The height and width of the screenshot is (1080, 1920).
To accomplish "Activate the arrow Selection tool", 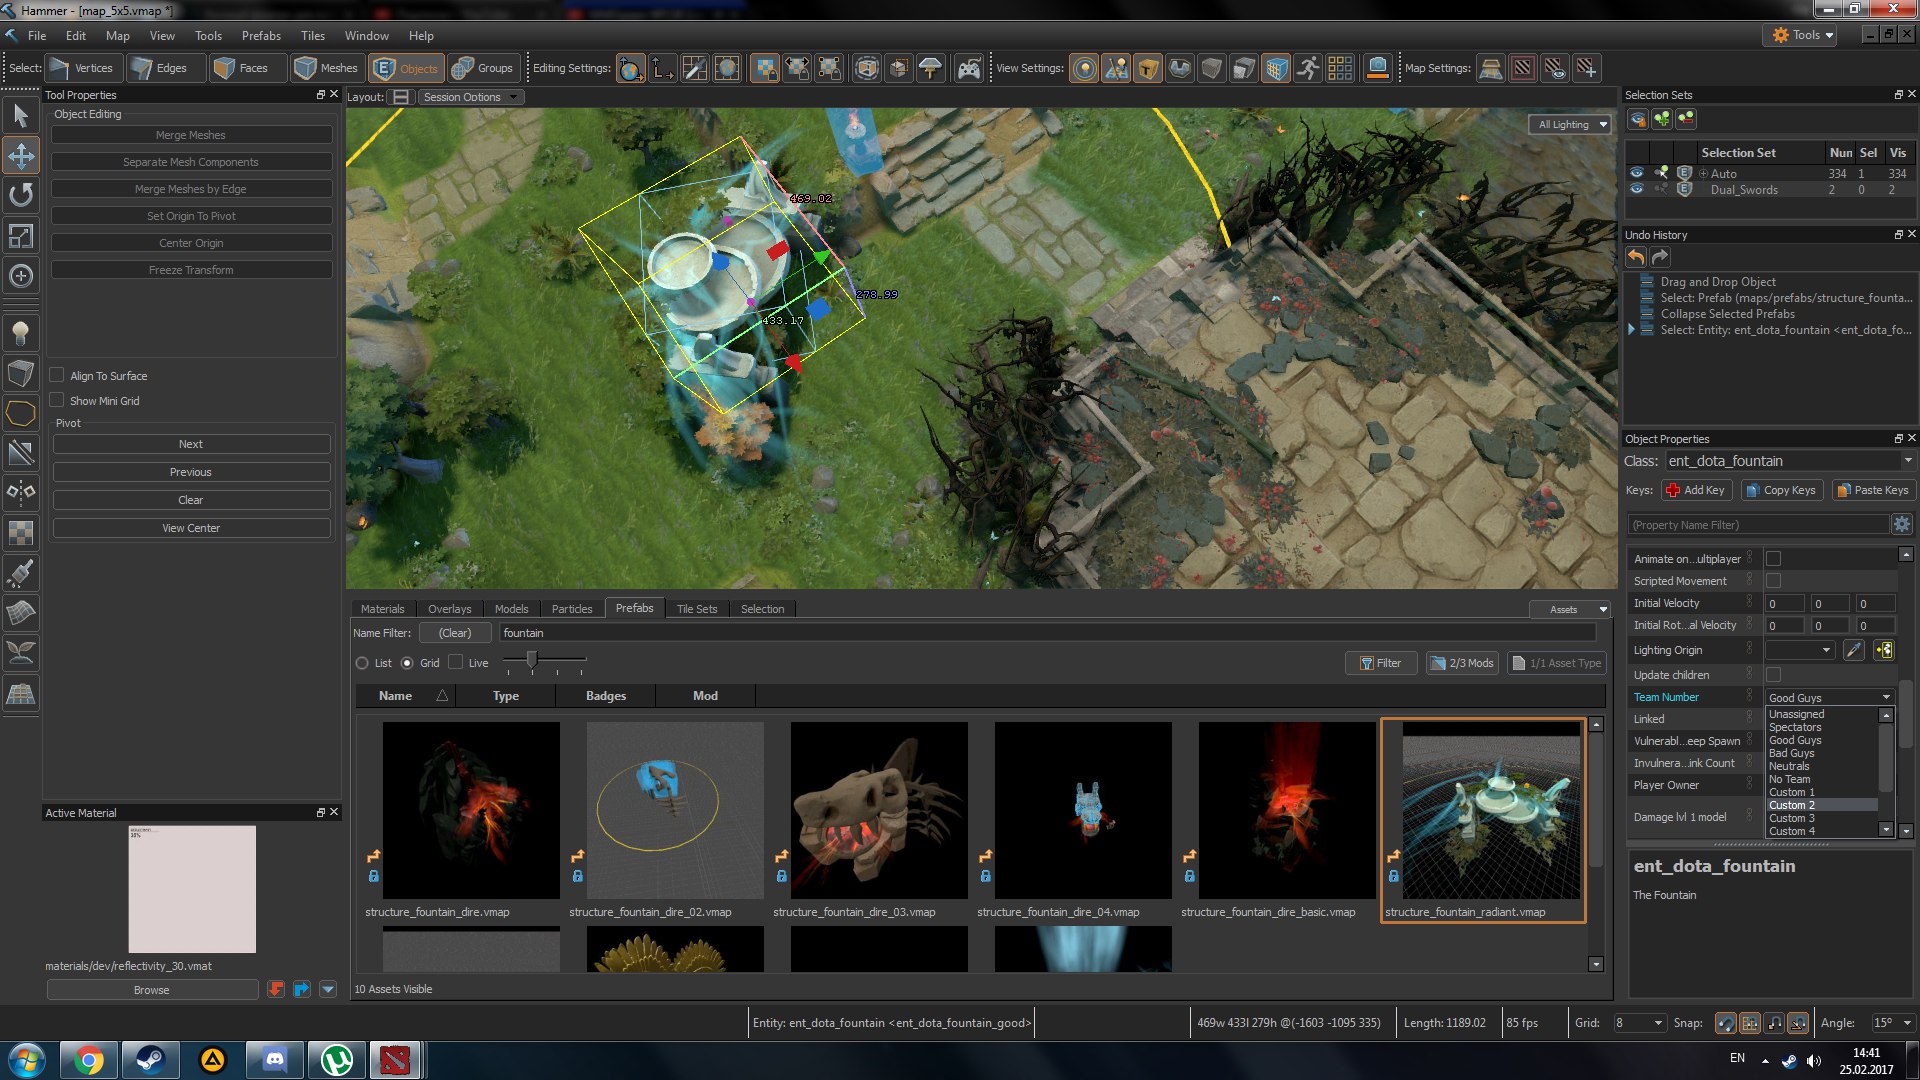I will pyautogui.click(x=21, y=115).
